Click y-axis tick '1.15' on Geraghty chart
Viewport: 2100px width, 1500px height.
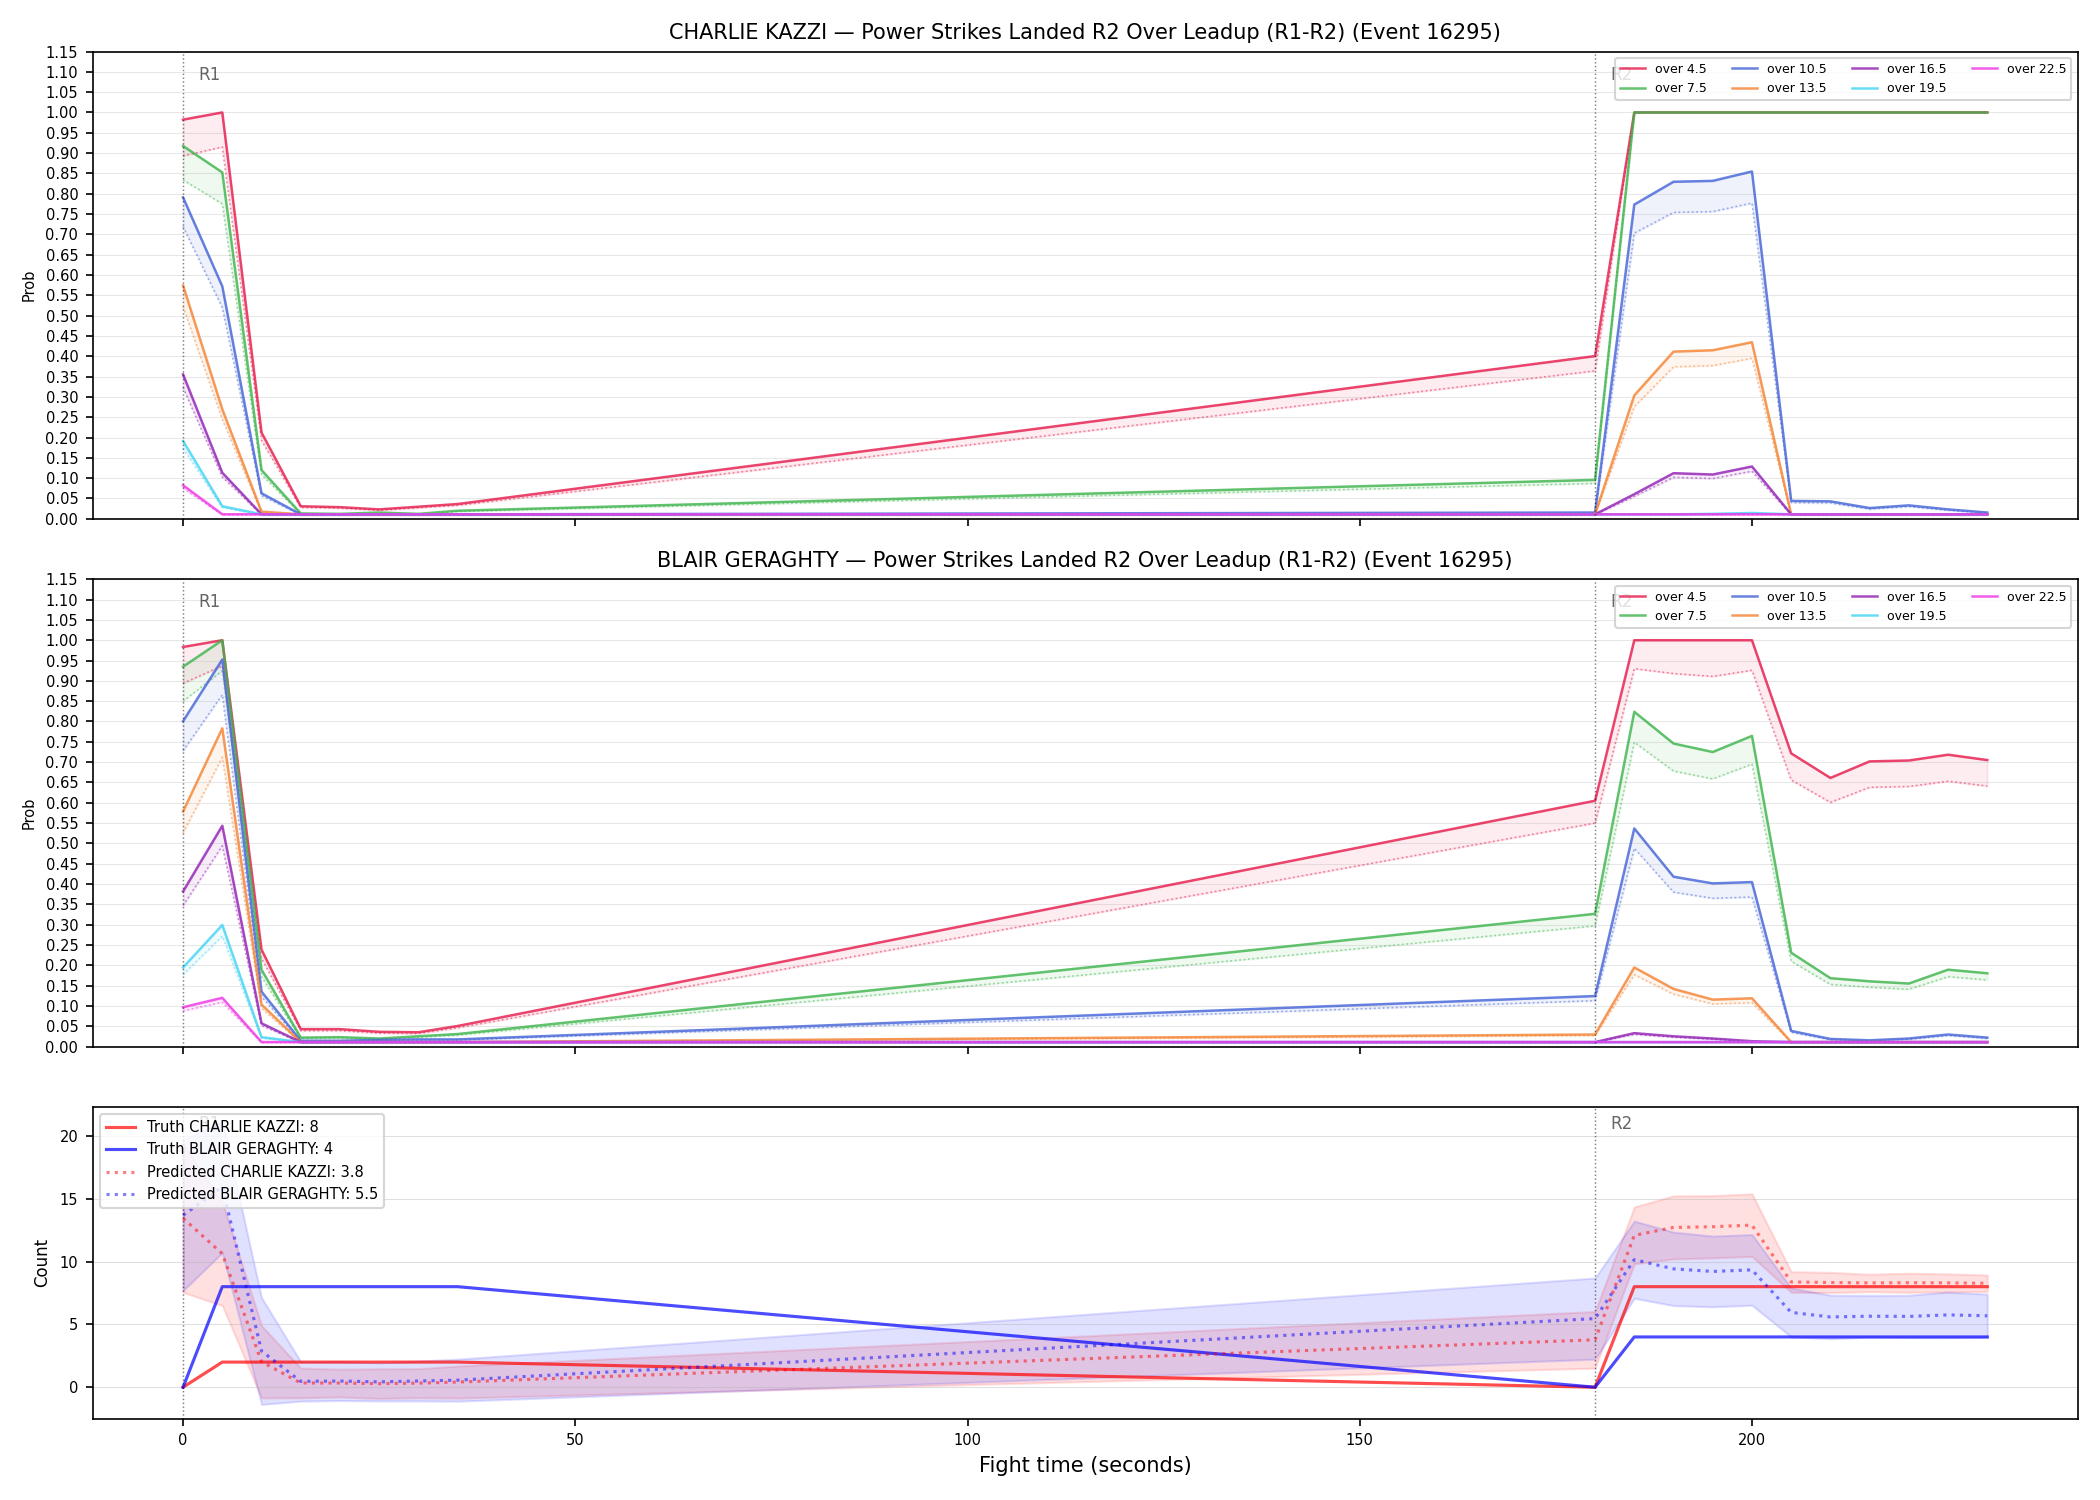click(62, 580)
